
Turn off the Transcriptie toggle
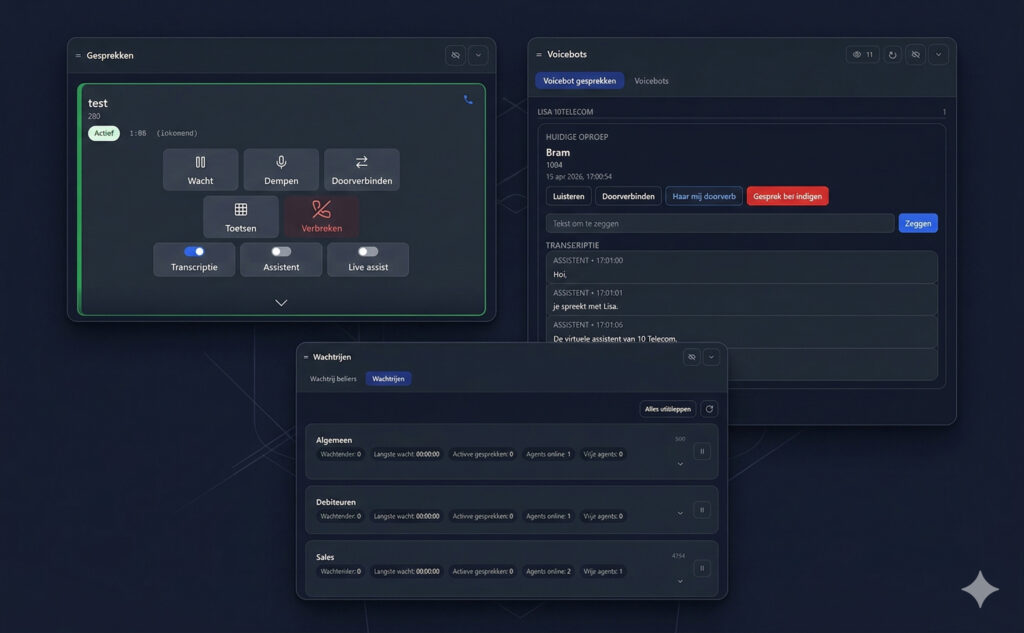194,252
